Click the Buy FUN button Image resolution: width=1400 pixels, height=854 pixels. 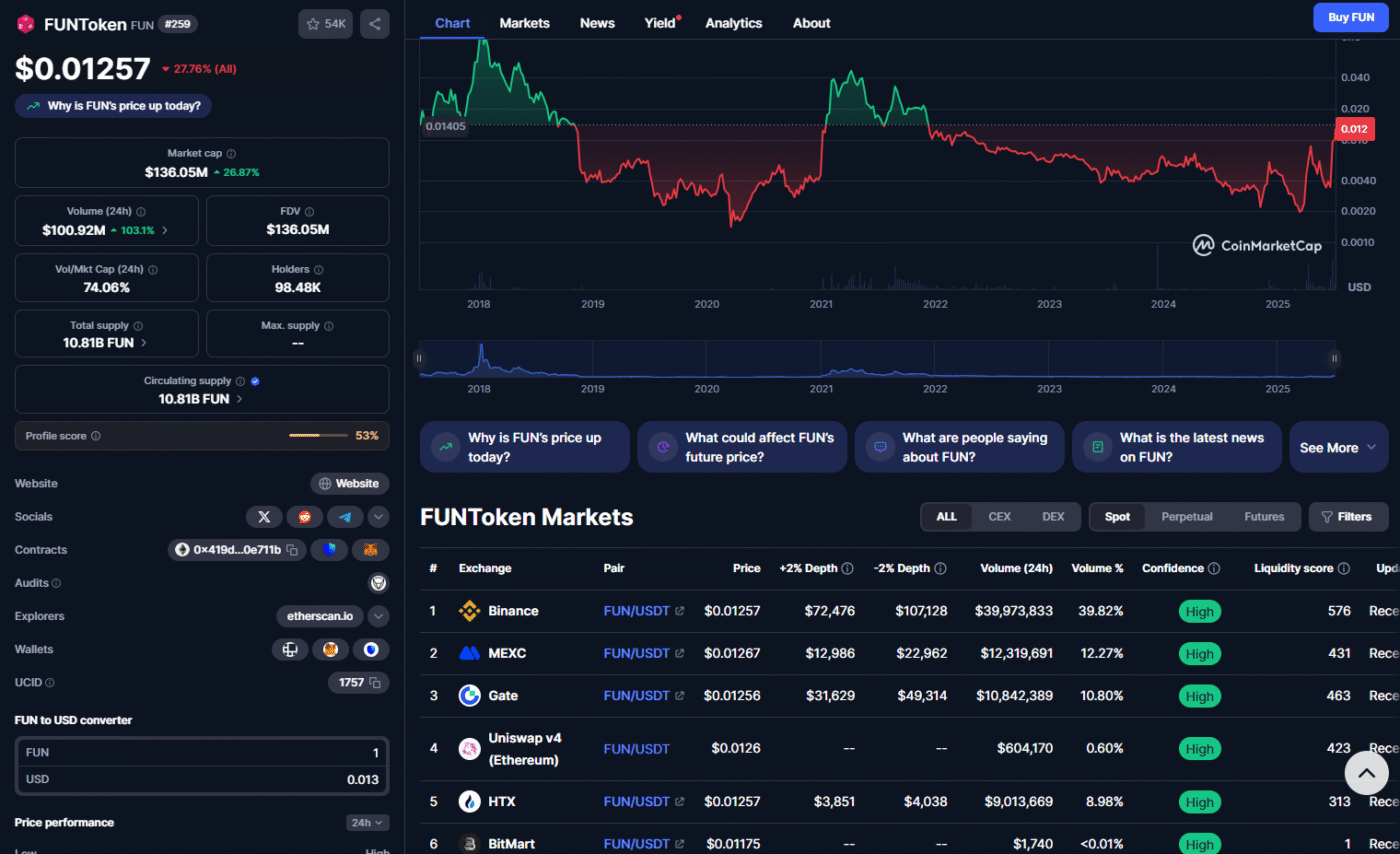coord(1351,17)
